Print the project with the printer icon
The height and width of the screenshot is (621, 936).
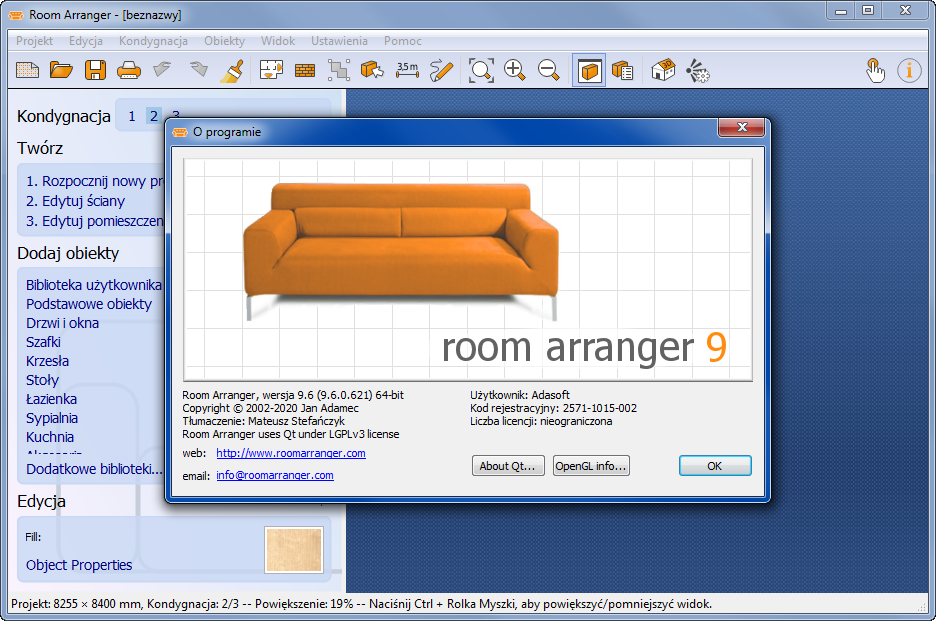(128, 70)
